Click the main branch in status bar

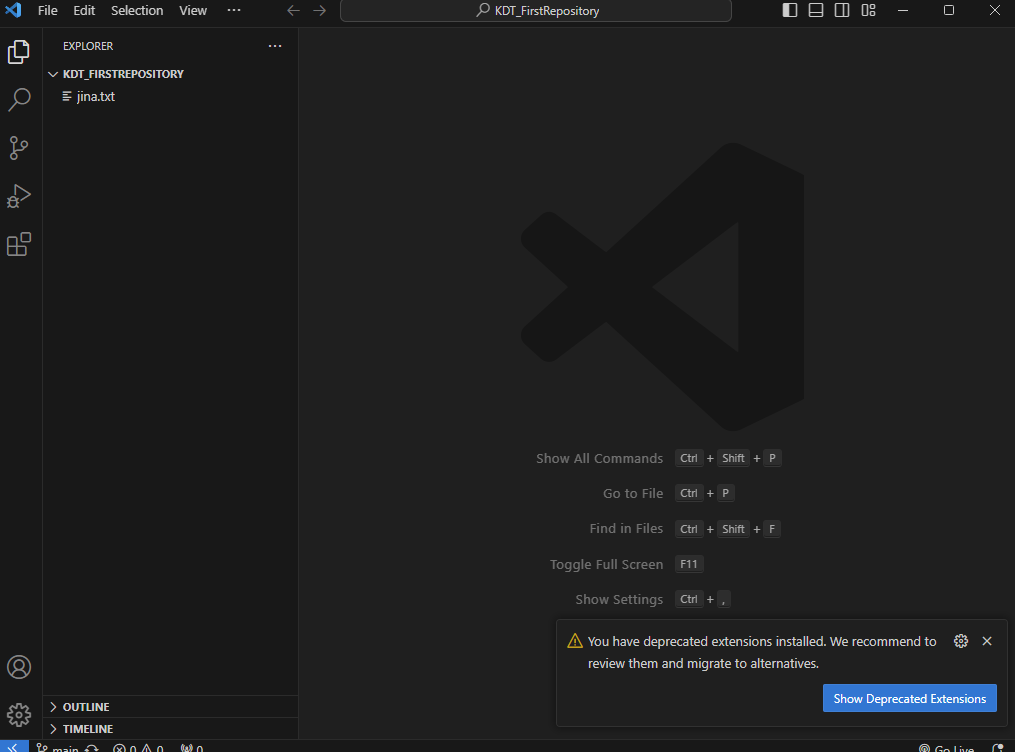(x=58, y=747)
